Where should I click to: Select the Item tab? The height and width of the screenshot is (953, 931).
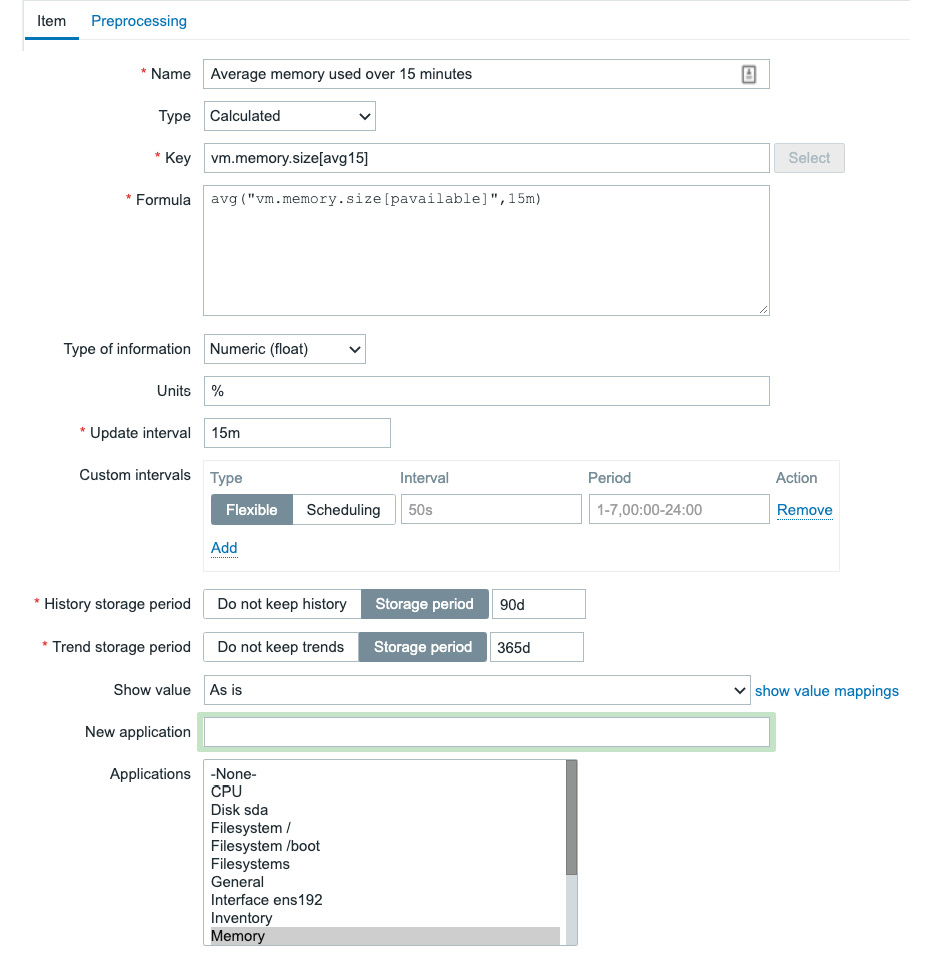click(x=52, y=21)
